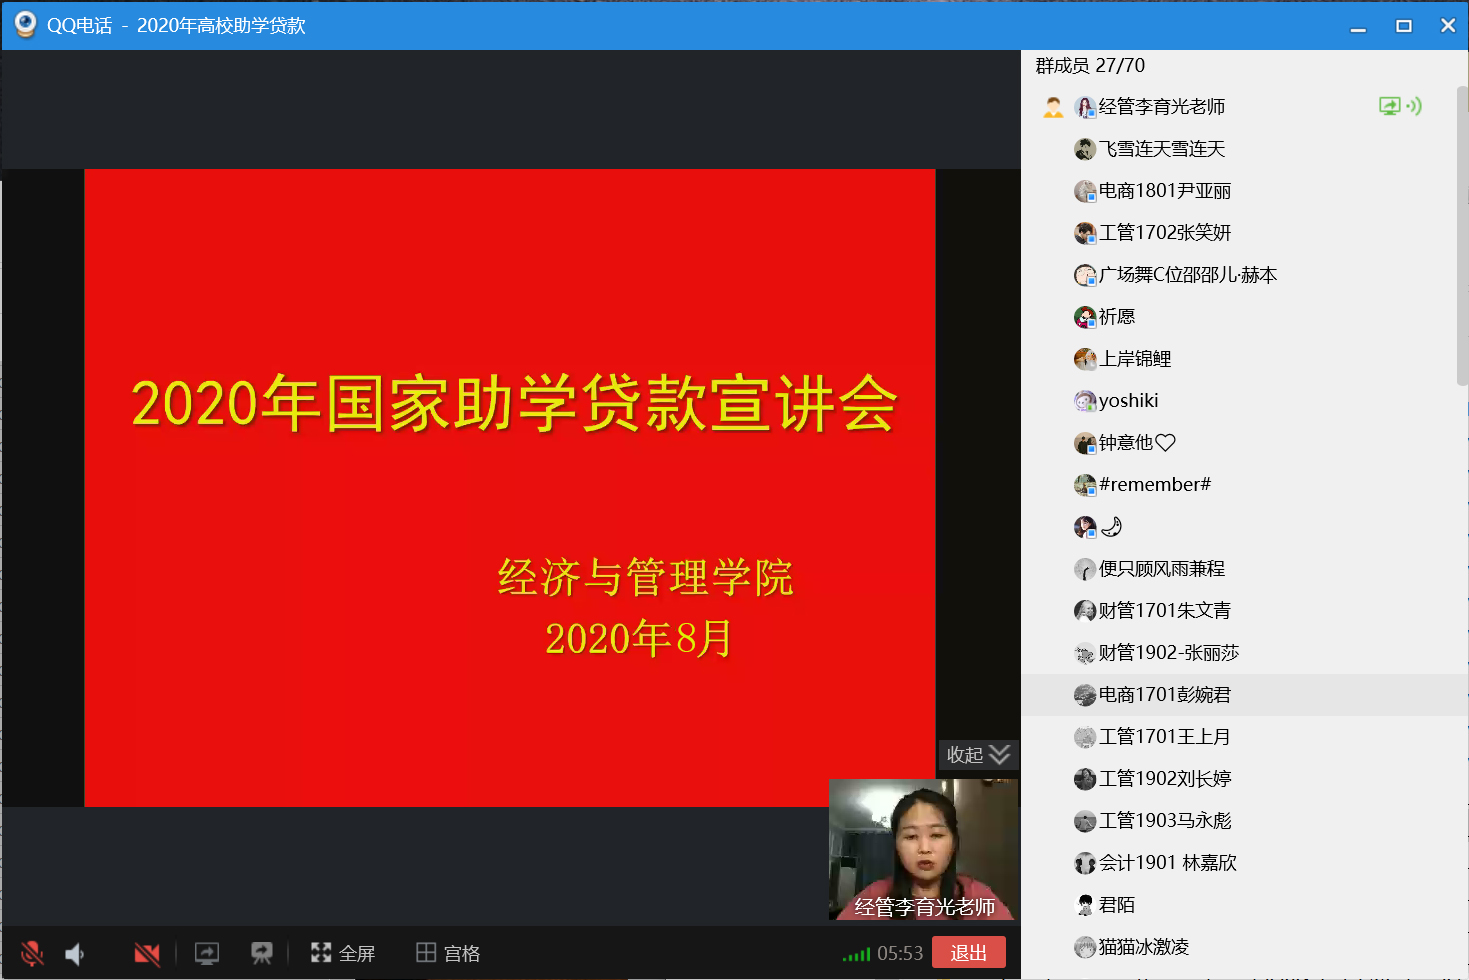Click the share screen monitor icon
The image size is (1469, 980).
tap(207, 954)
